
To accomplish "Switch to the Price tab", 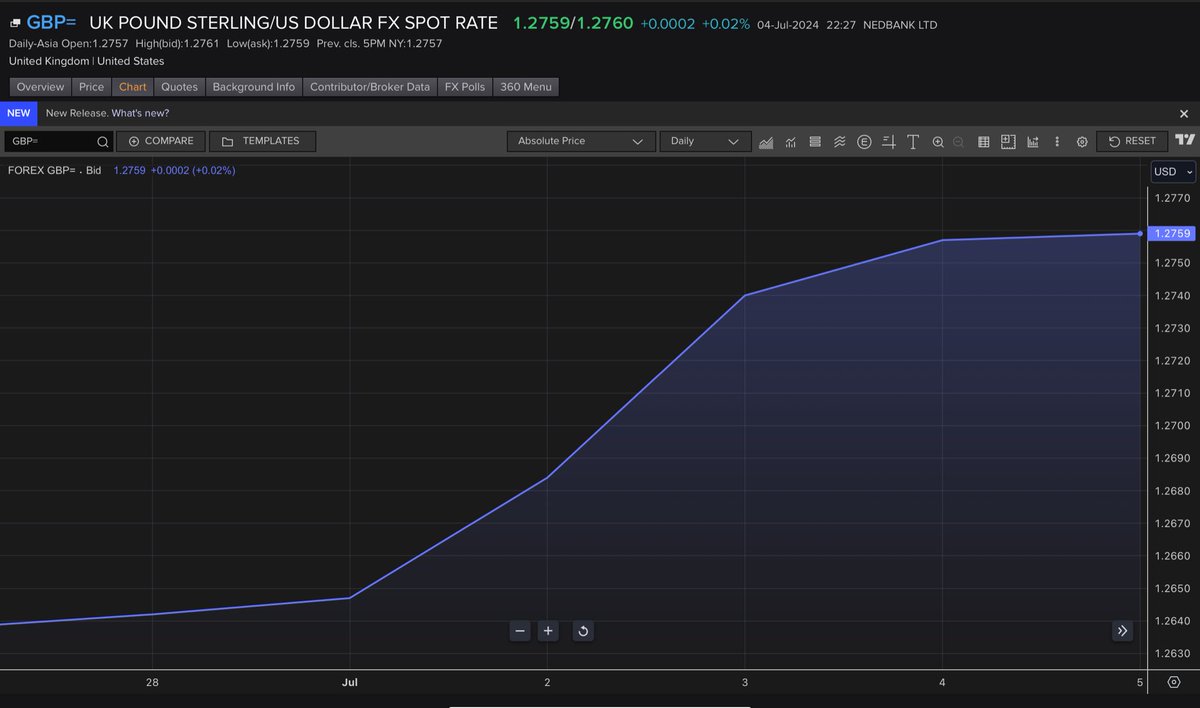I will click(x=91, y=87).
